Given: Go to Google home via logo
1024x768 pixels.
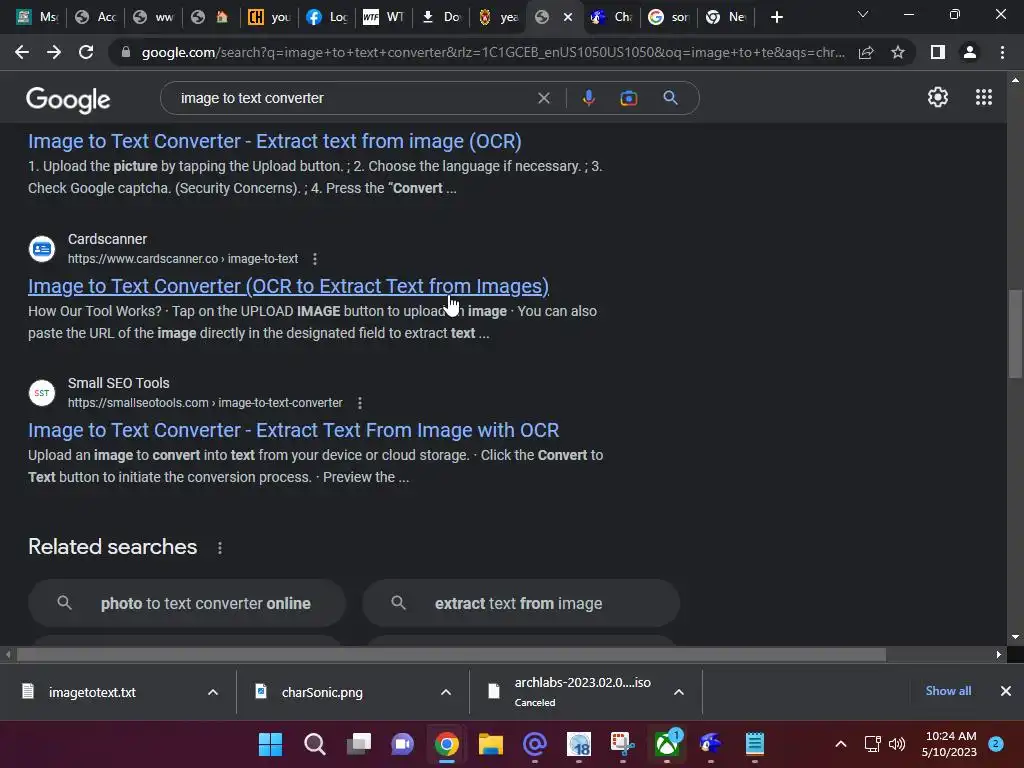Looking at the screenshot, I should (x=68, y=99).
